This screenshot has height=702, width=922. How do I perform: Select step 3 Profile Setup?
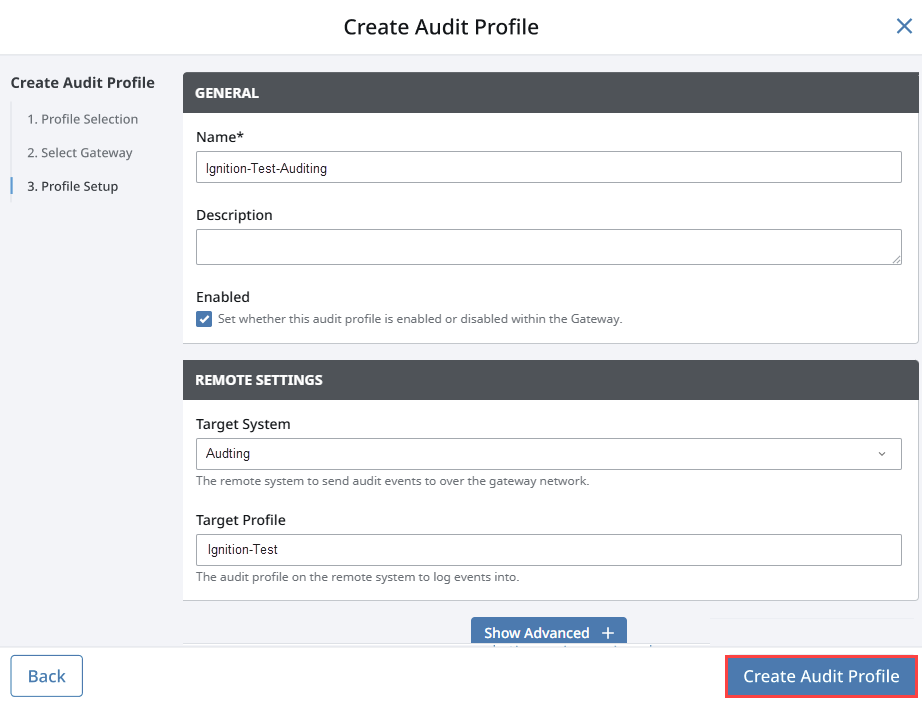[72, 186]
